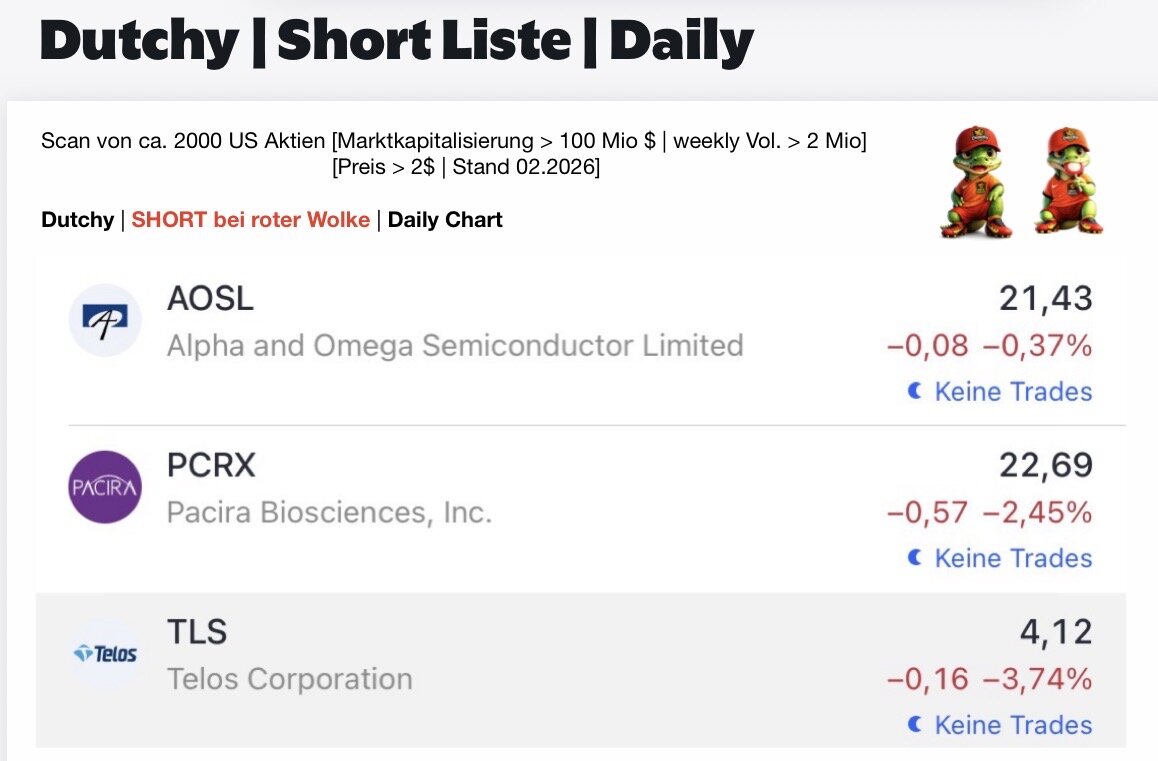Click the purple Pacira logo icon

point(105,487)
